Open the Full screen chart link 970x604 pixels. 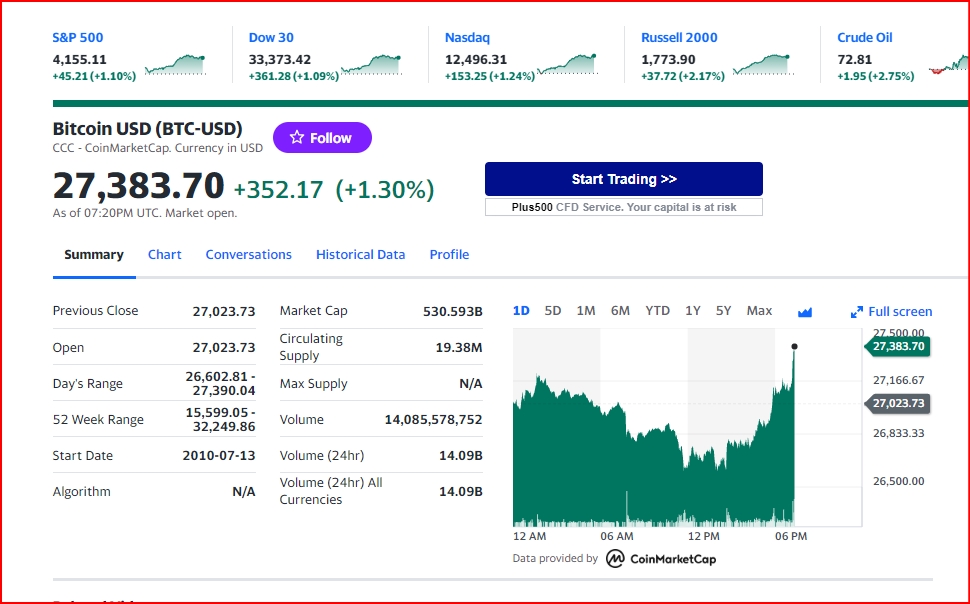tap(900, 312)
